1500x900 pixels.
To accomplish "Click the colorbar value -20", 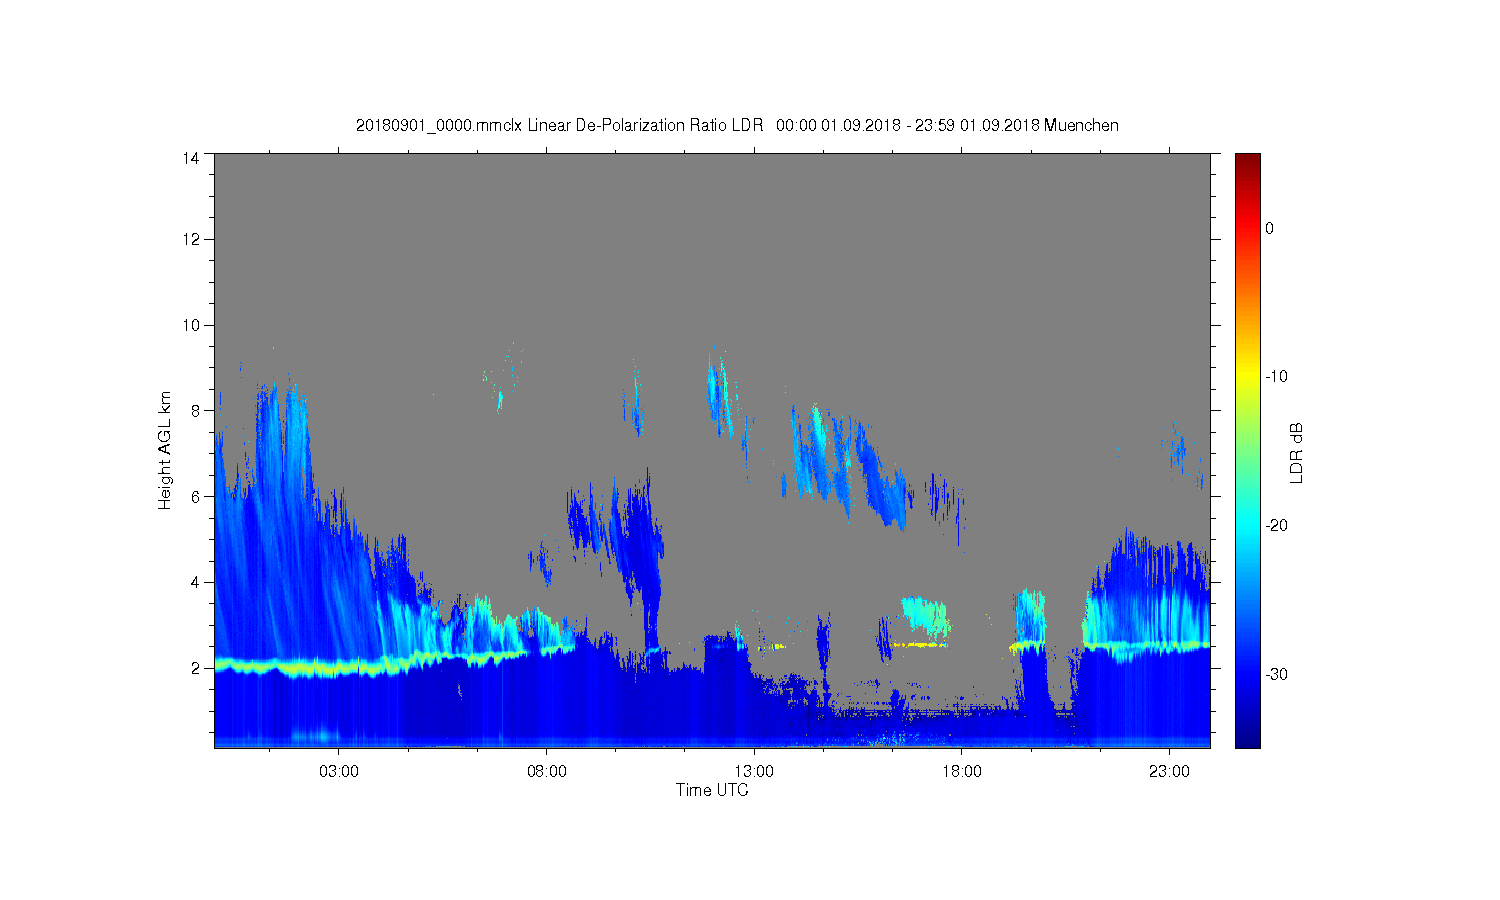I will tap(1276, 526).
